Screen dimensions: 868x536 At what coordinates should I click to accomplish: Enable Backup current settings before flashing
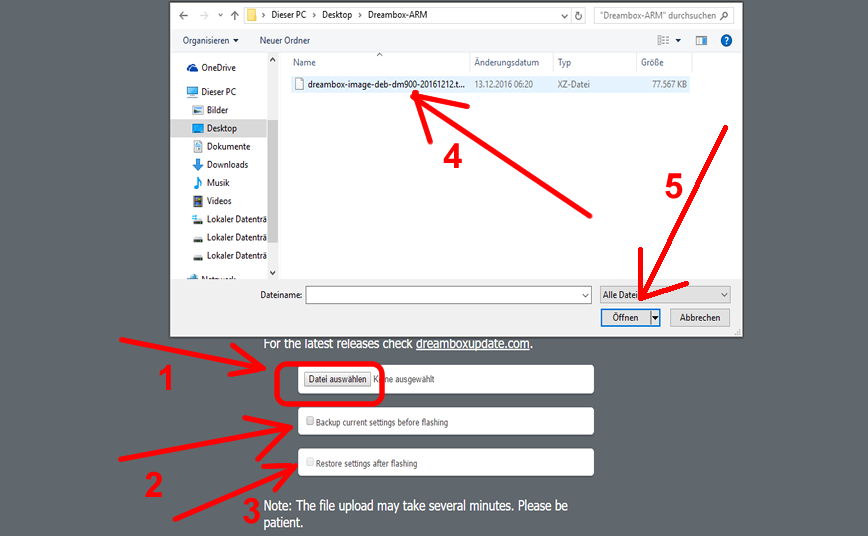[310, 421]
